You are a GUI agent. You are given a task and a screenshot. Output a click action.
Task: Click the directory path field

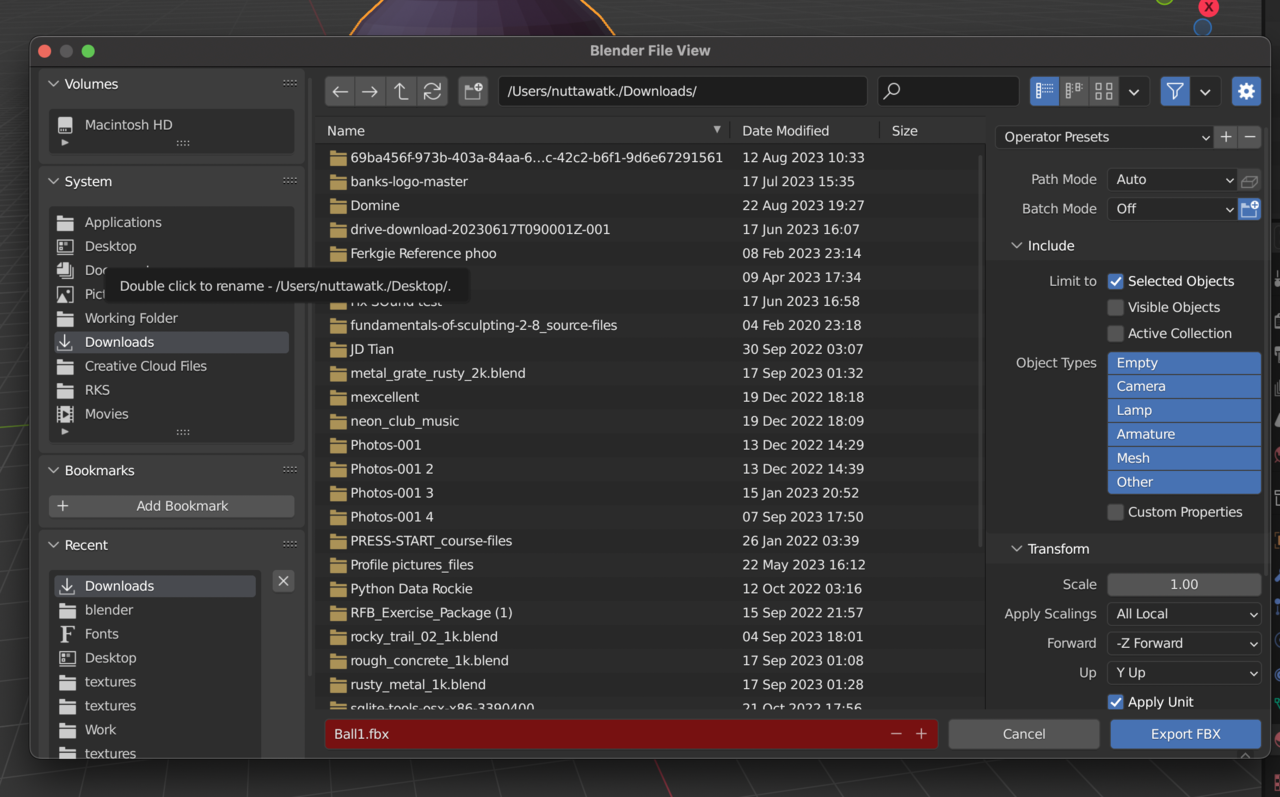click(x=683, y=91)
